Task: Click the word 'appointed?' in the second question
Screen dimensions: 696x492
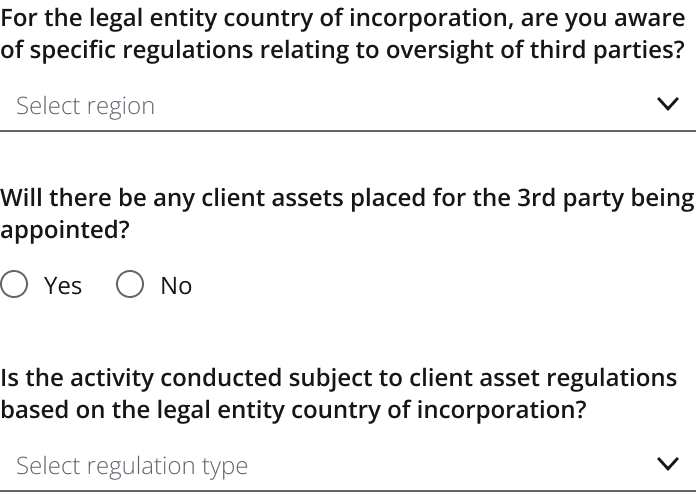Action: (x=65, y=229)
